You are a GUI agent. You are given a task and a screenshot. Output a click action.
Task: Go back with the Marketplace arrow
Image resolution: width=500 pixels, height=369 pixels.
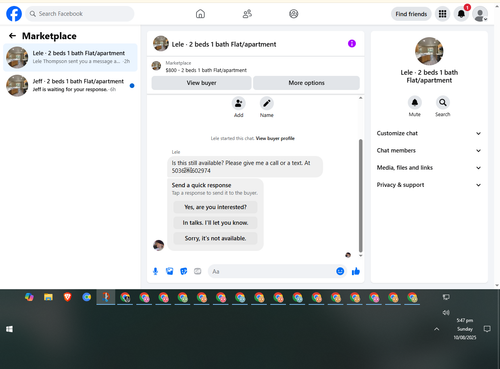coord(12,36)
